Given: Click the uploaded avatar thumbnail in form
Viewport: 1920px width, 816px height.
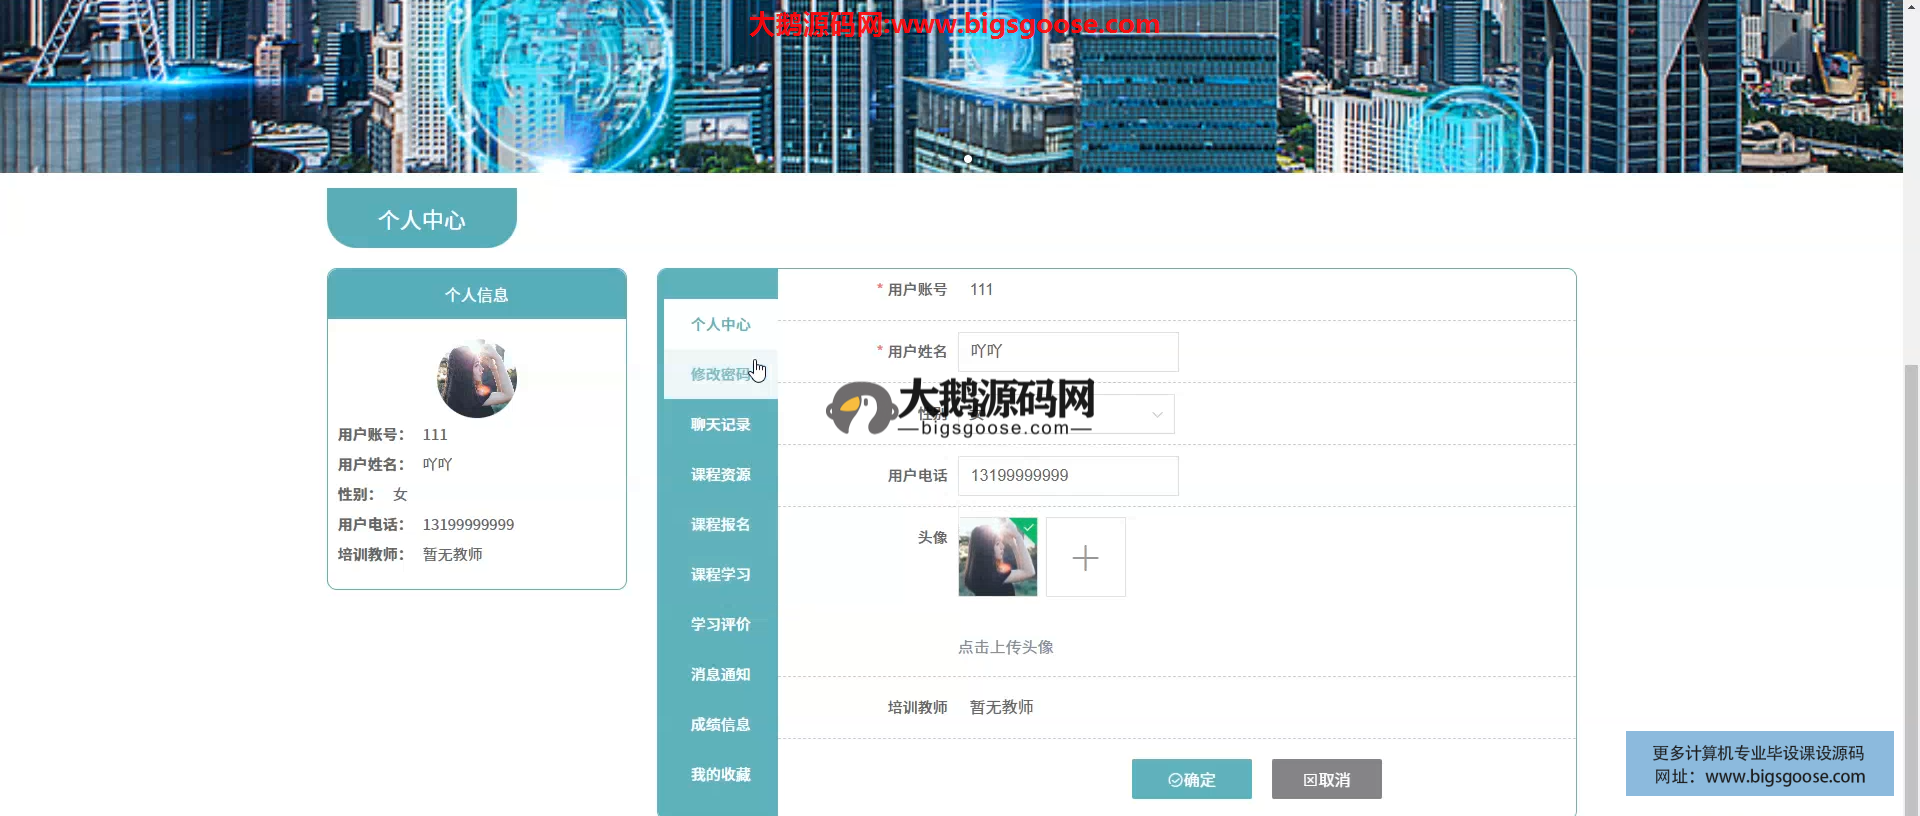Looking at the screenshot, I should pyautogui.click(x=997, y=557).
